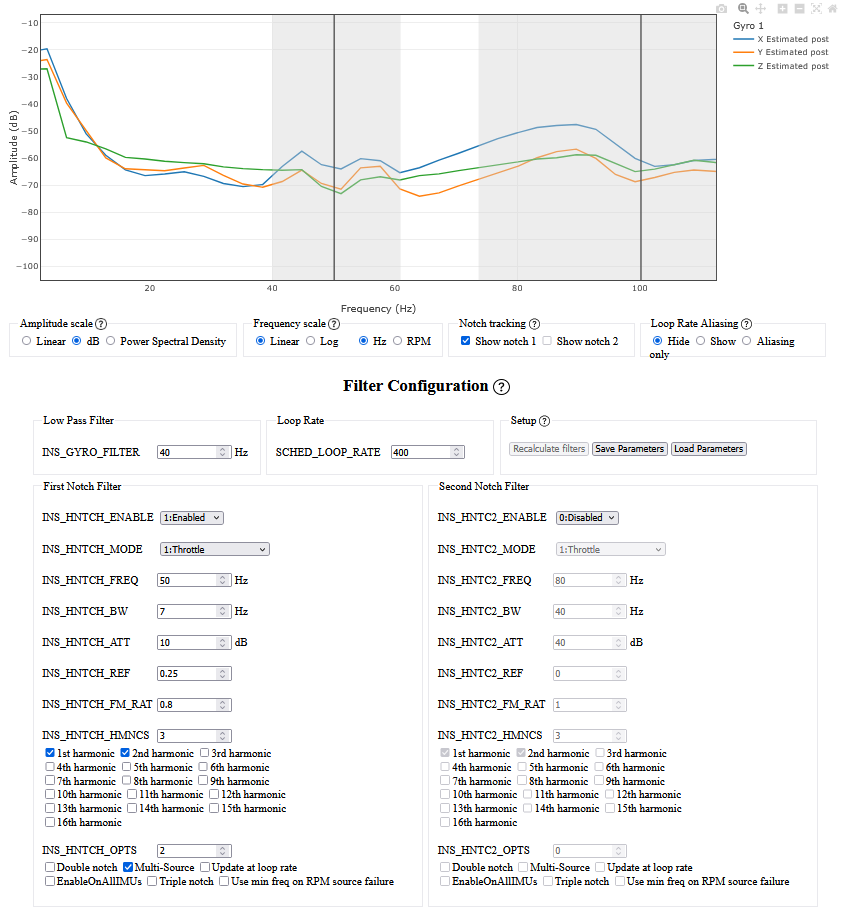Image resolution: width=850 pixels, height=915 pixels.
Task: Select Power Spectral Density amplitude scale
Action: (111, 341)
